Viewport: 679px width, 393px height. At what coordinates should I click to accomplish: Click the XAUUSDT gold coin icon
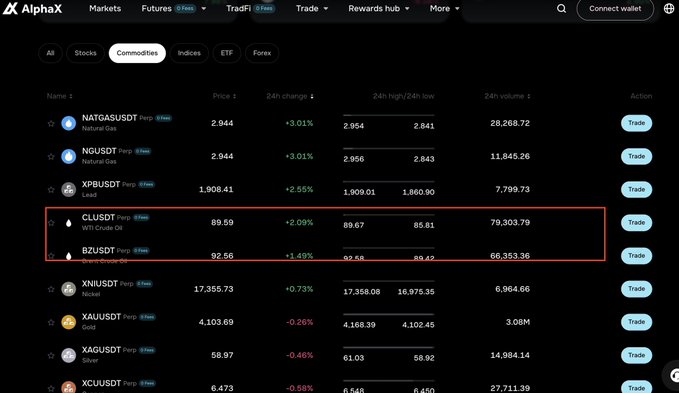click(x=68, y=322)
